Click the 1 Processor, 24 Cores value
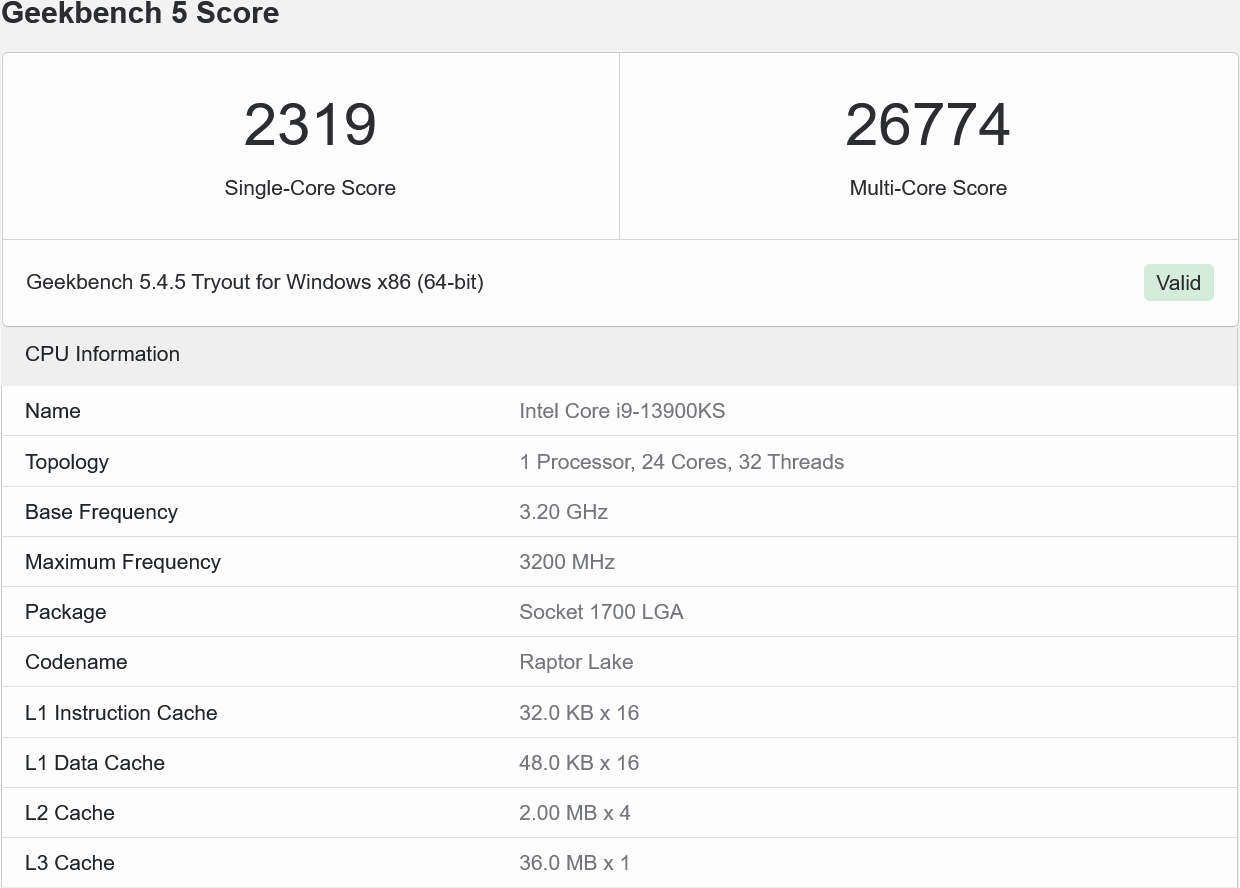1240x888 pixels. pyautogui.click(x=681, y=462)
